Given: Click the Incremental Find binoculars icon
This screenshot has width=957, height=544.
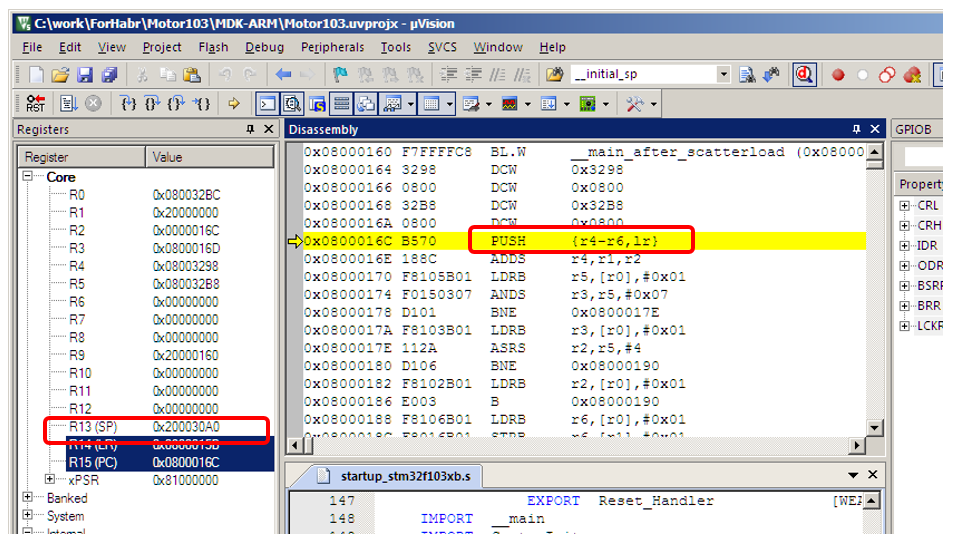Looking at the screenshot, I should click(x=771, y=74).
